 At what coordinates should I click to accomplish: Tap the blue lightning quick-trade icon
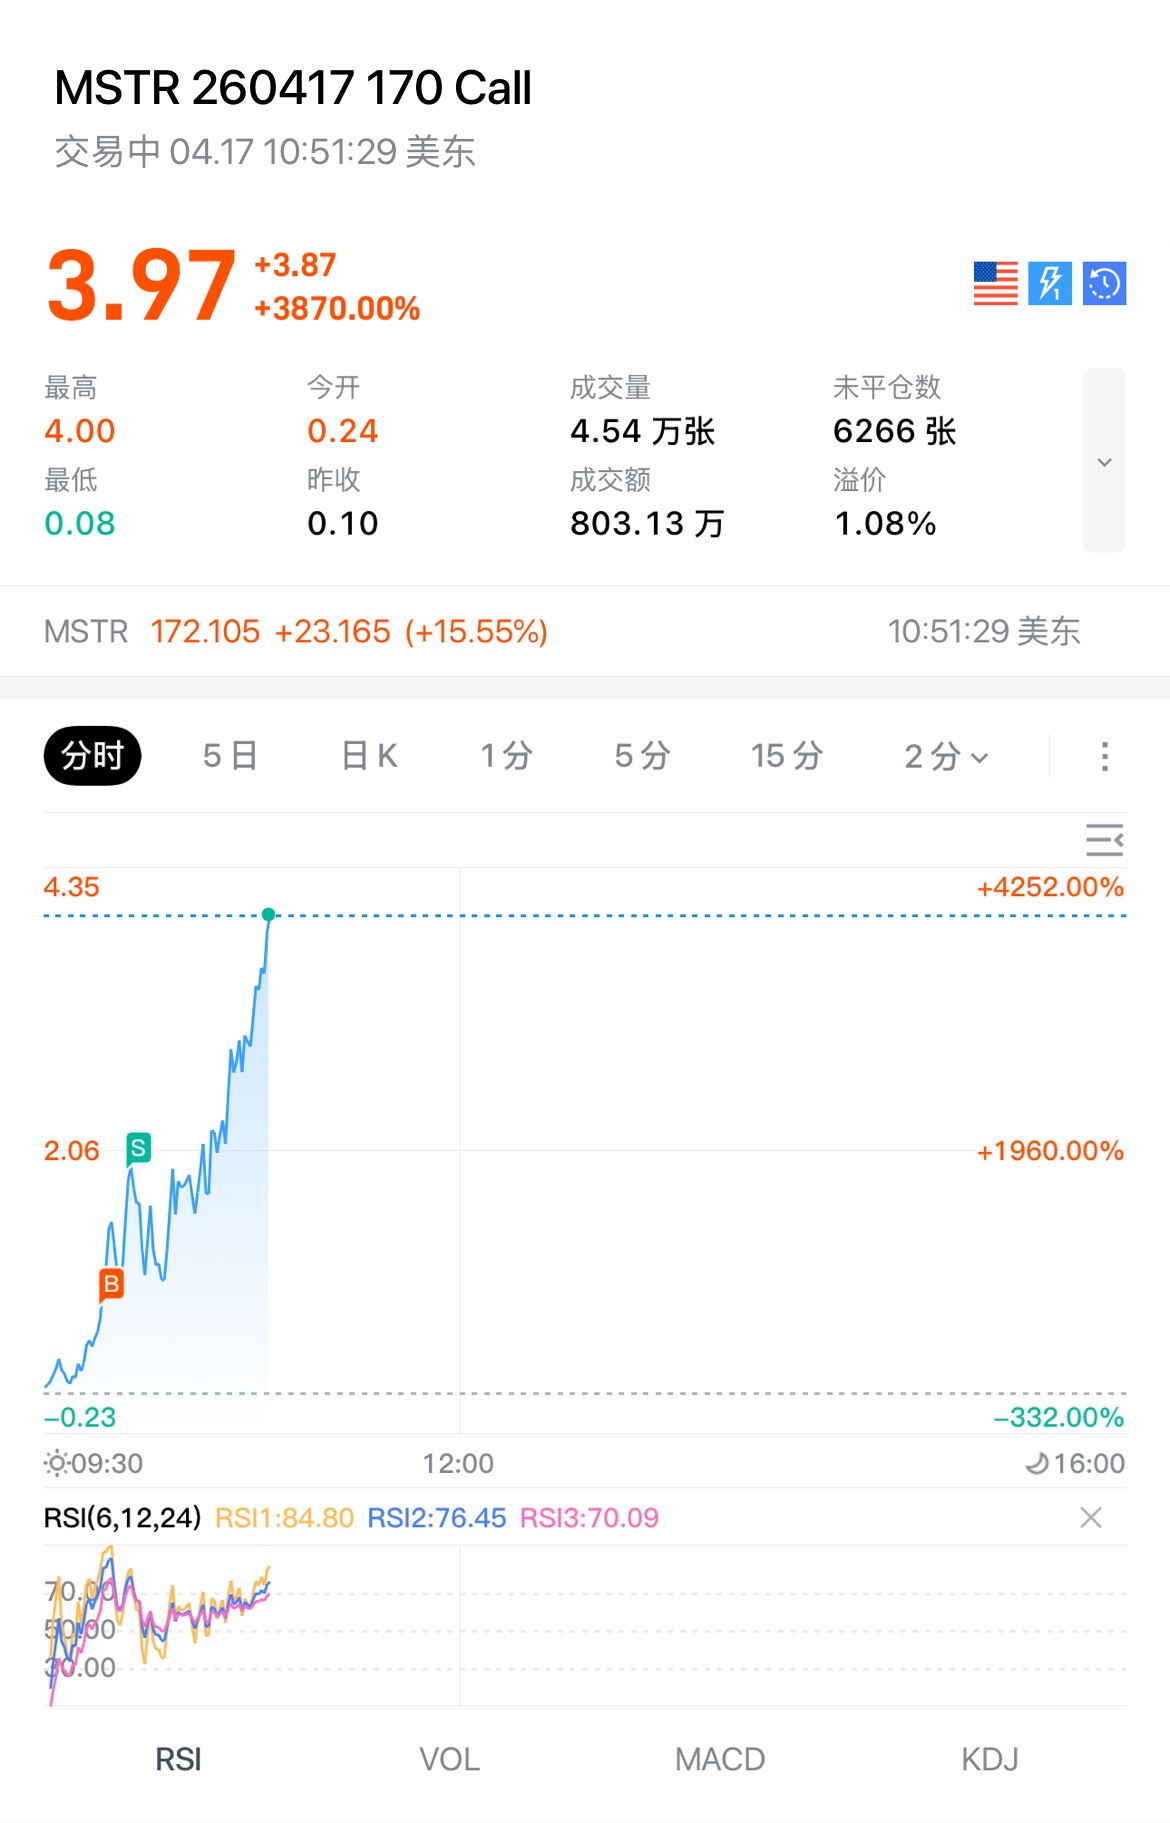(x=1050, y=283)
